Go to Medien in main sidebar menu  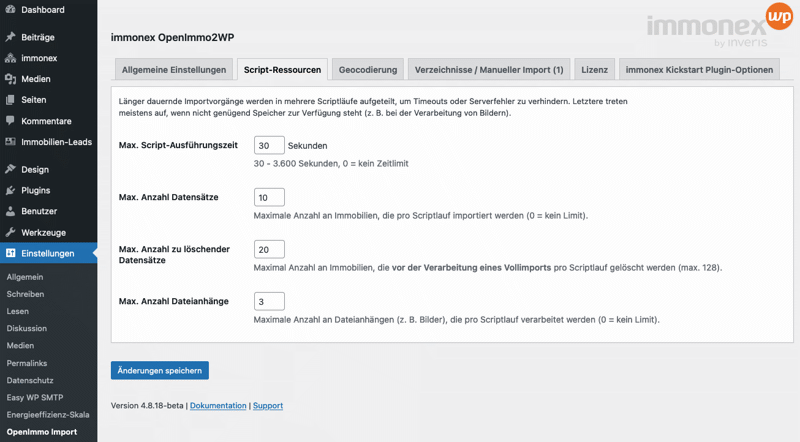(x=48, y=79)
